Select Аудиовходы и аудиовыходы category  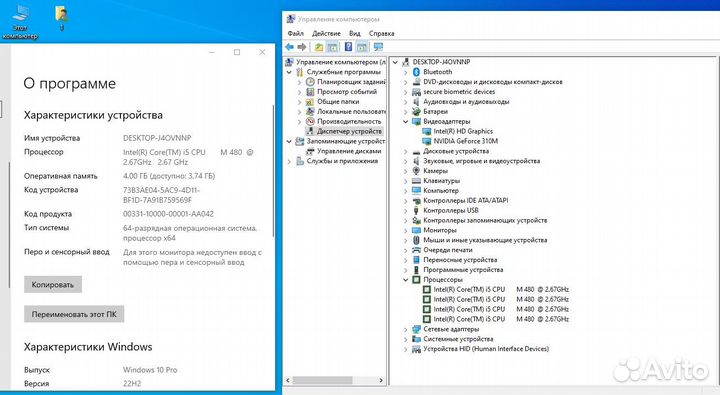pyautogui.click(x=466, y=102)
